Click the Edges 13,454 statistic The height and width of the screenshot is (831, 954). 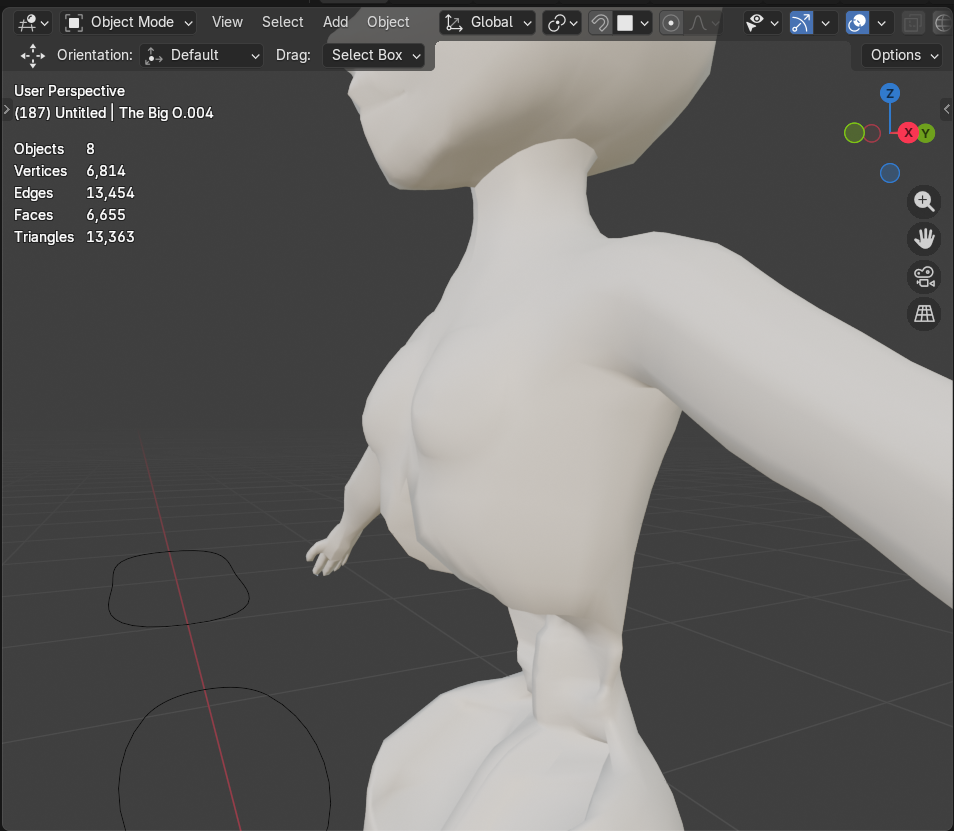click(74, 193)
